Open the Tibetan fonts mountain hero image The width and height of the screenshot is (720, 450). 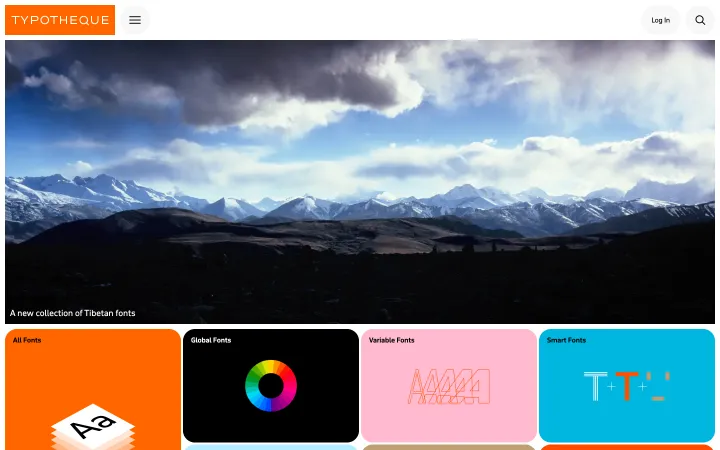[360, 181]
